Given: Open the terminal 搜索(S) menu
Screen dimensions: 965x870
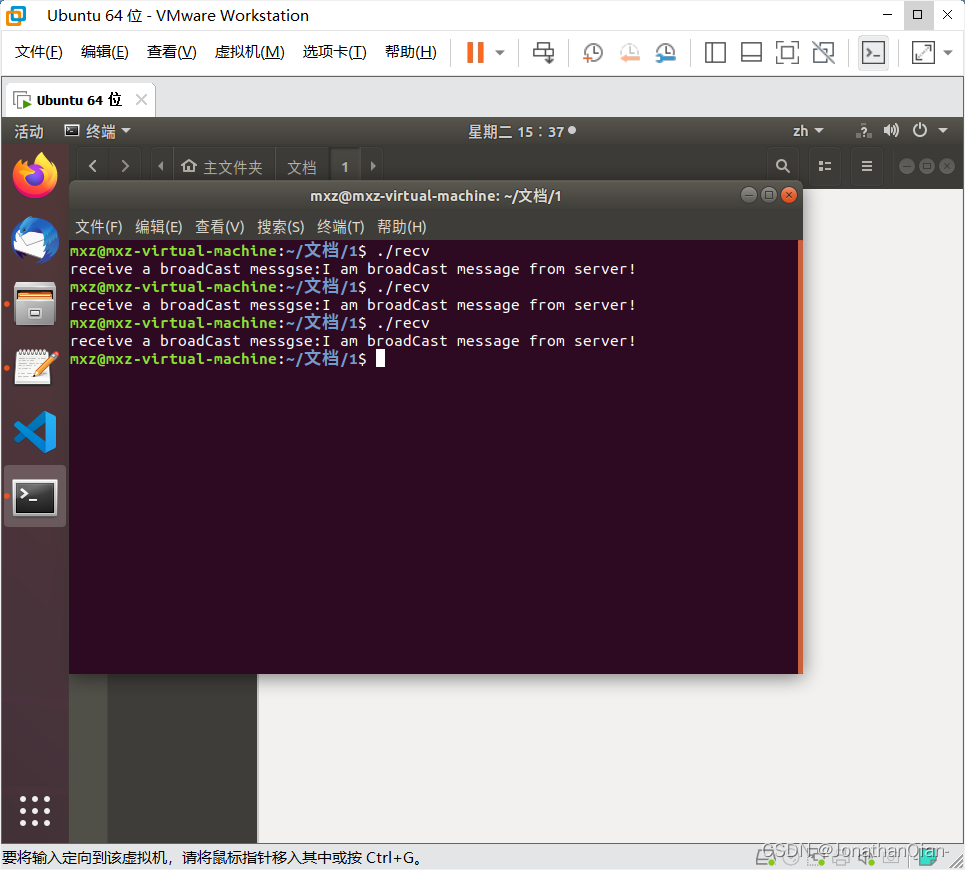Looking at the screenshot, I should pyautogui.click(x=280, y=227).
